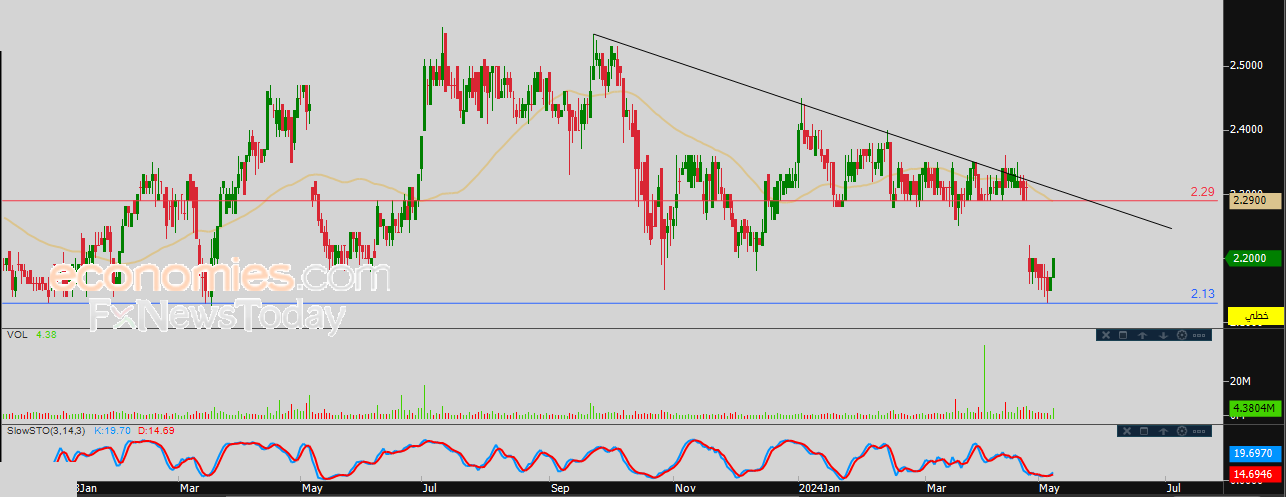This screenshot has height=497, width=1286.
Task: Close the VOL volume indicator pane
Action: [x=1104, y=335]
